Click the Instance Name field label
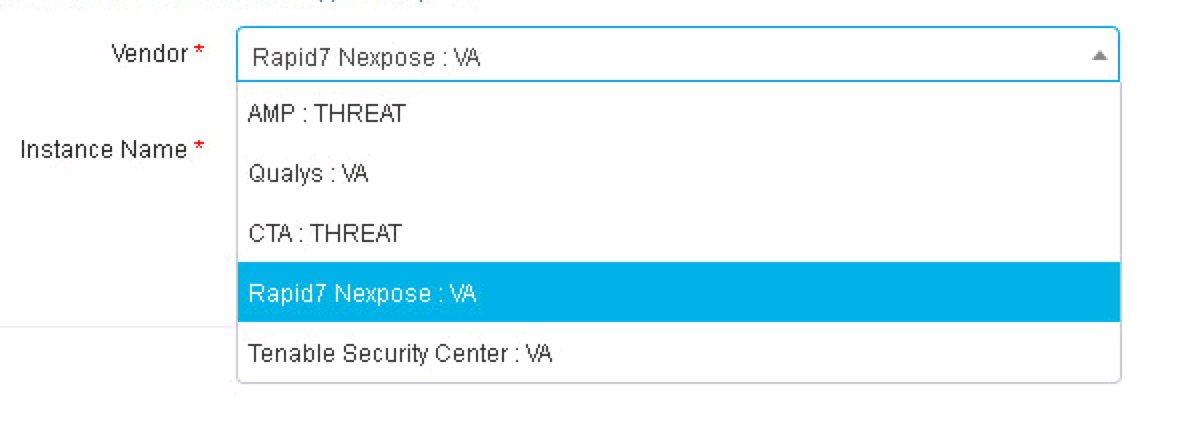This screenshot has width=1190, height=426. (x=104, y=150)
